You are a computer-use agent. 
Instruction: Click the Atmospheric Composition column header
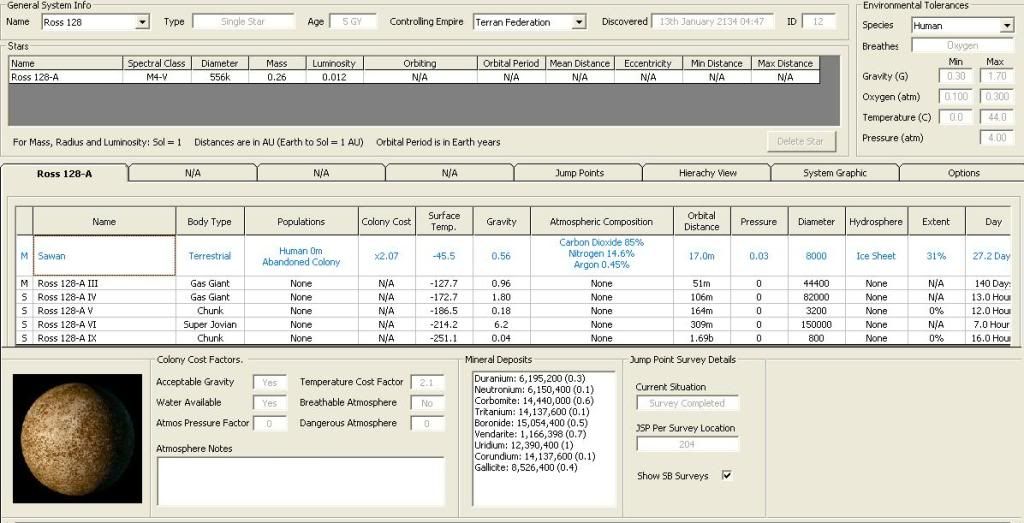[x=601, y=221]
